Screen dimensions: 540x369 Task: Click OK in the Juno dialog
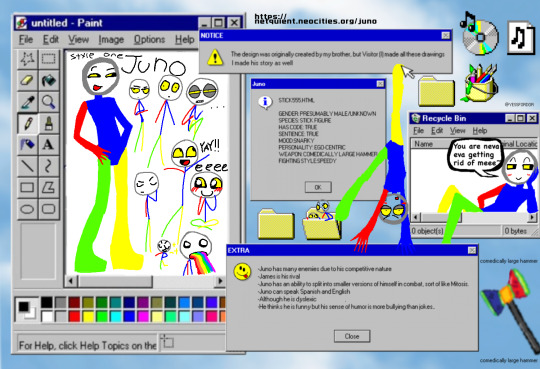[318, 187]
